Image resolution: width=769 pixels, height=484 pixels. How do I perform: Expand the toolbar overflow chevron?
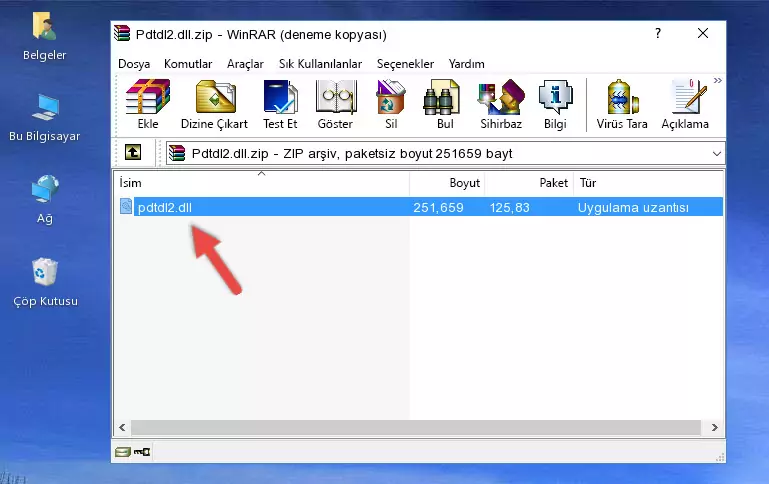click(718, 80)
